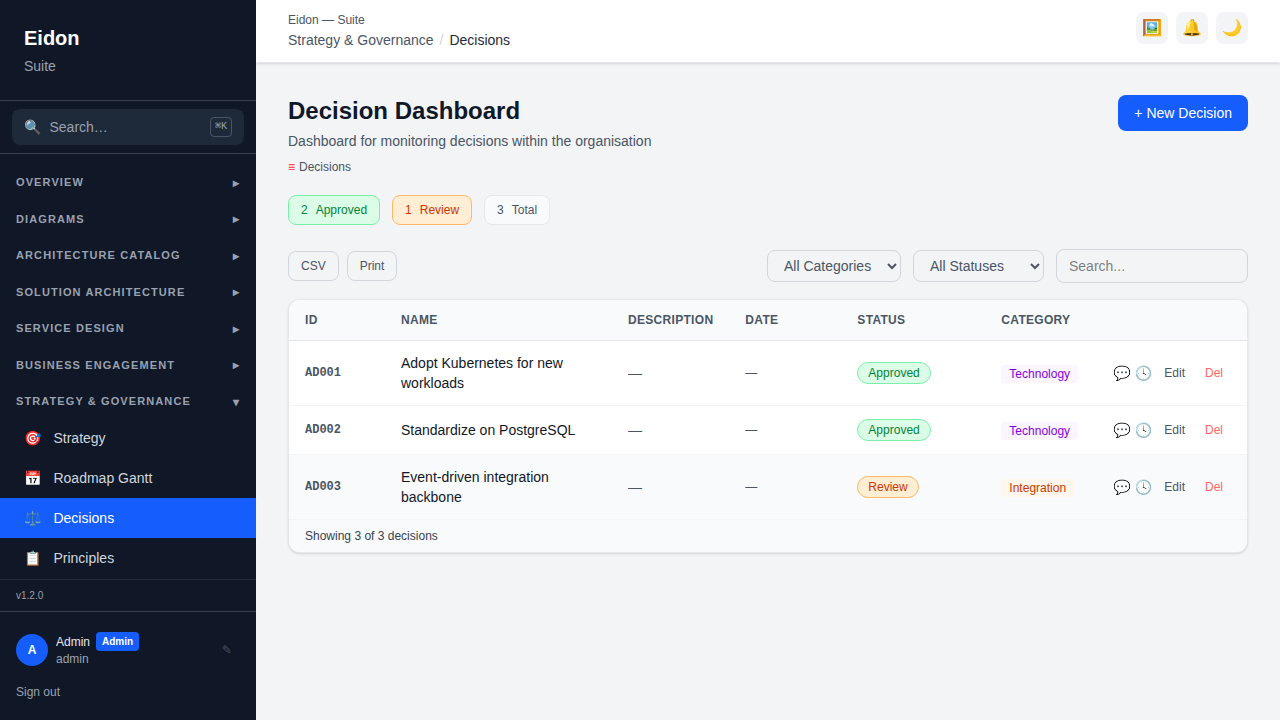The height and width of the screenshot is (720, 1280).
Task: Filter by the Approved count chip
Action: [x=334, y=210]
